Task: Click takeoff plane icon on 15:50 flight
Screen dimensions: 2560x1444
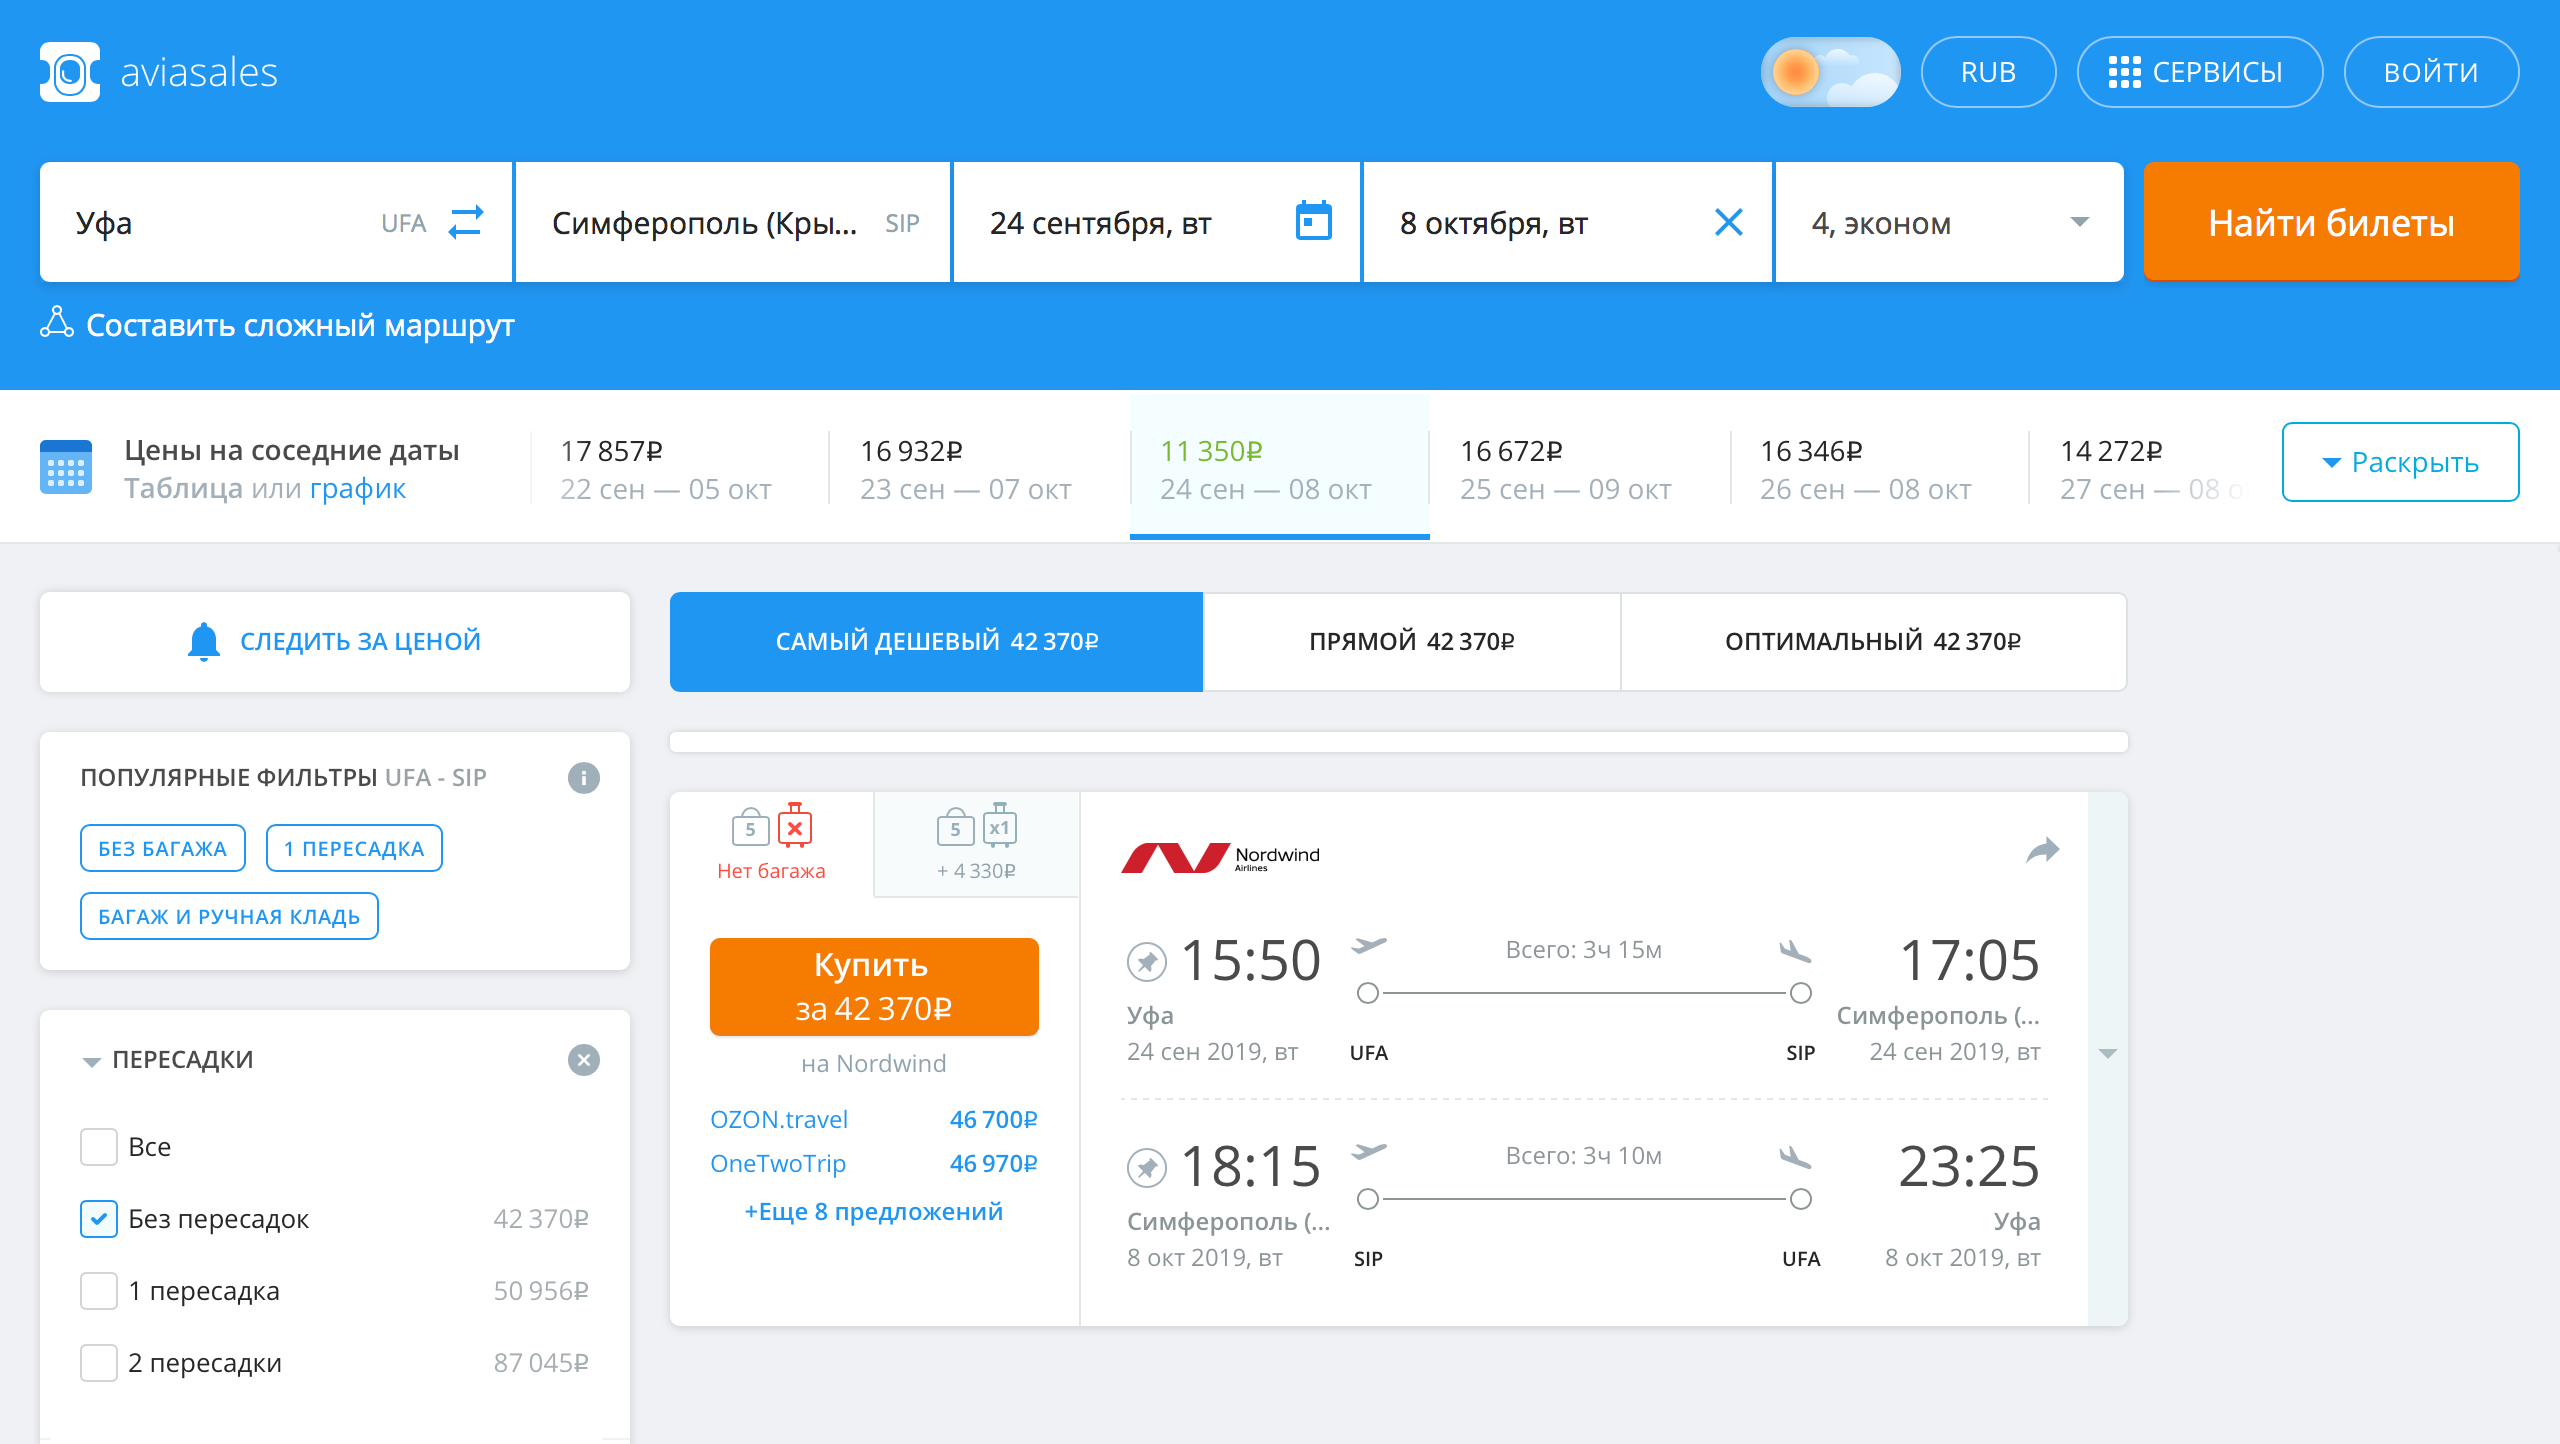Action: pyautogui.click(x=1369, y=945)
